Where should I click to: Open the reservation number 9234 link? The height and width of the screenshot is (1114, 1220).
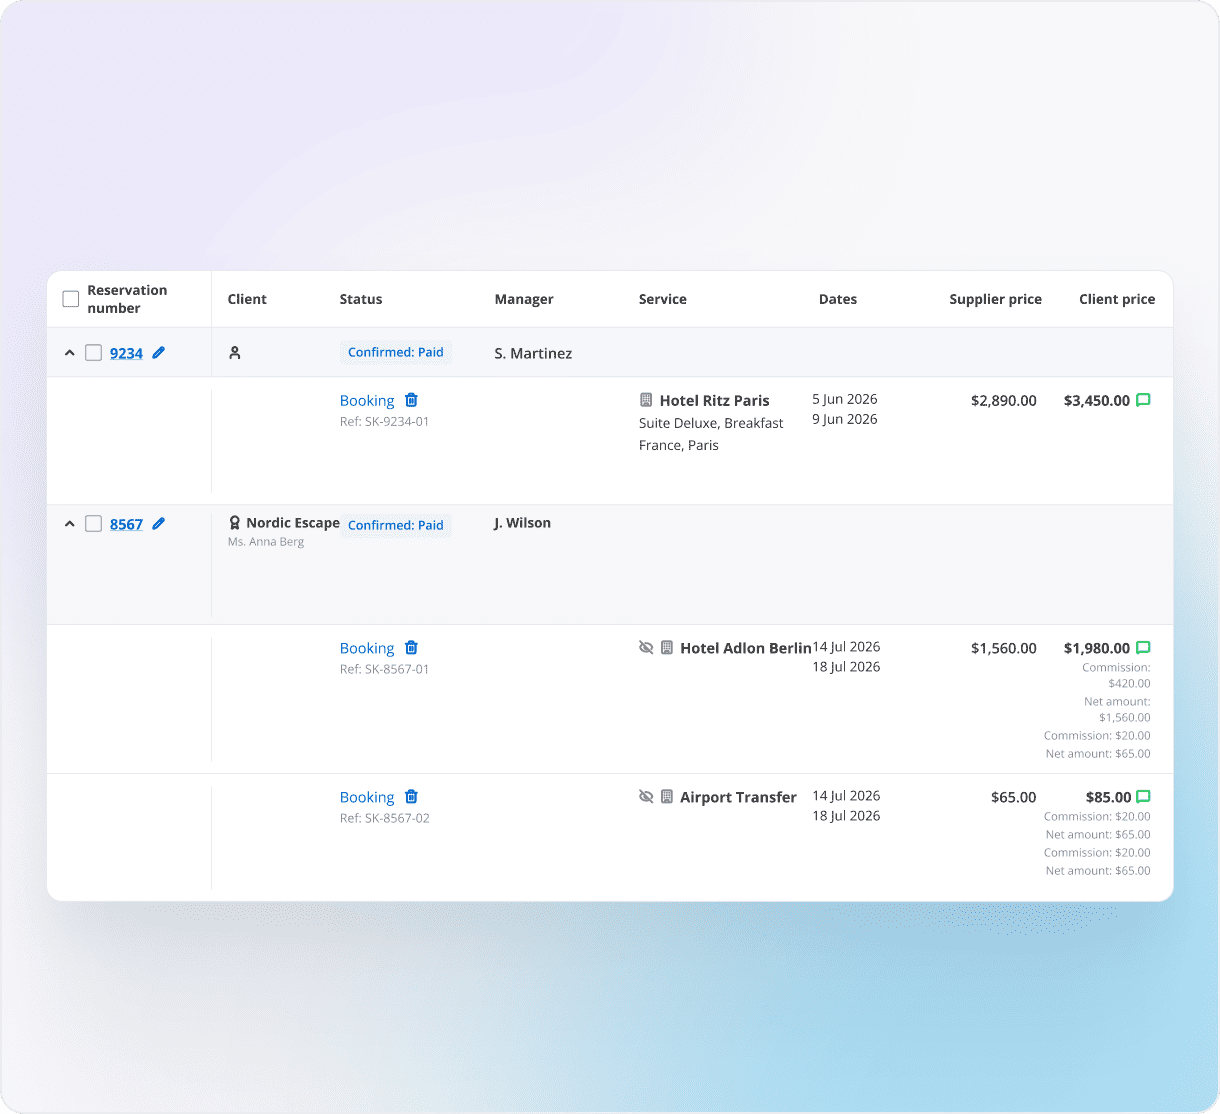(126, 353)
